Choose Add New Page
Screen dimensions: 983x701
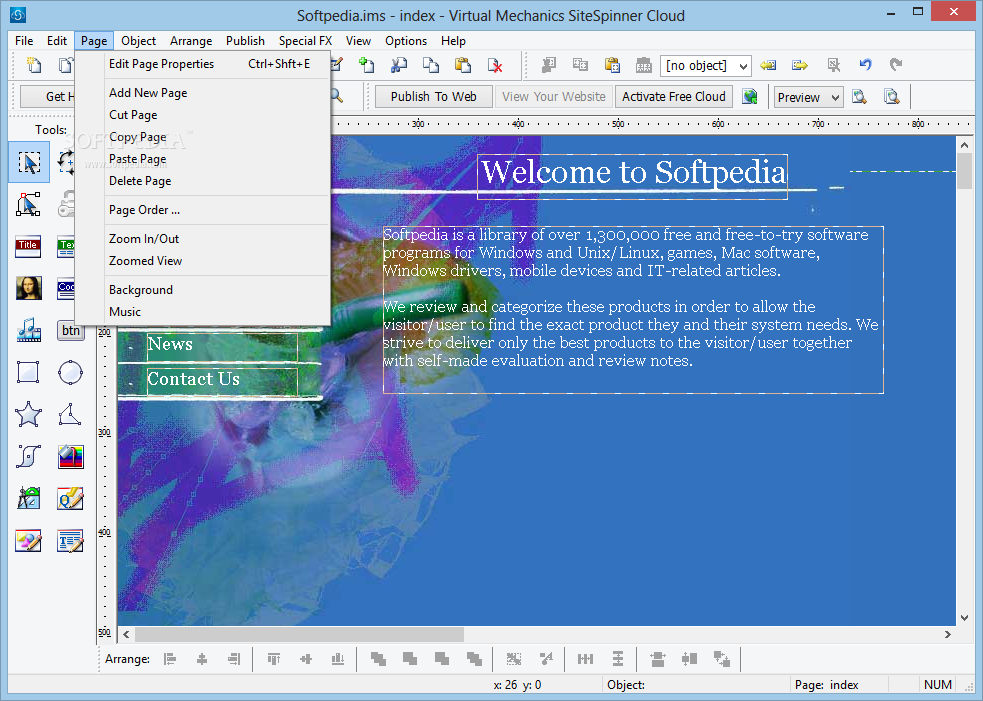[x=216, y=93]
